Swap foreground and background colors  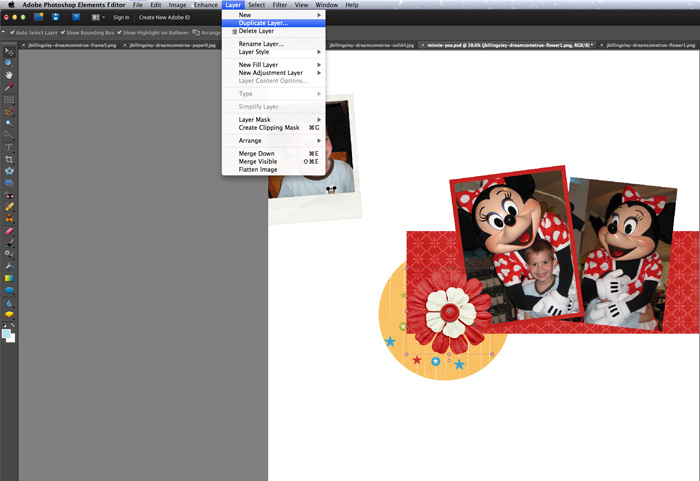[x=12, y=325]
